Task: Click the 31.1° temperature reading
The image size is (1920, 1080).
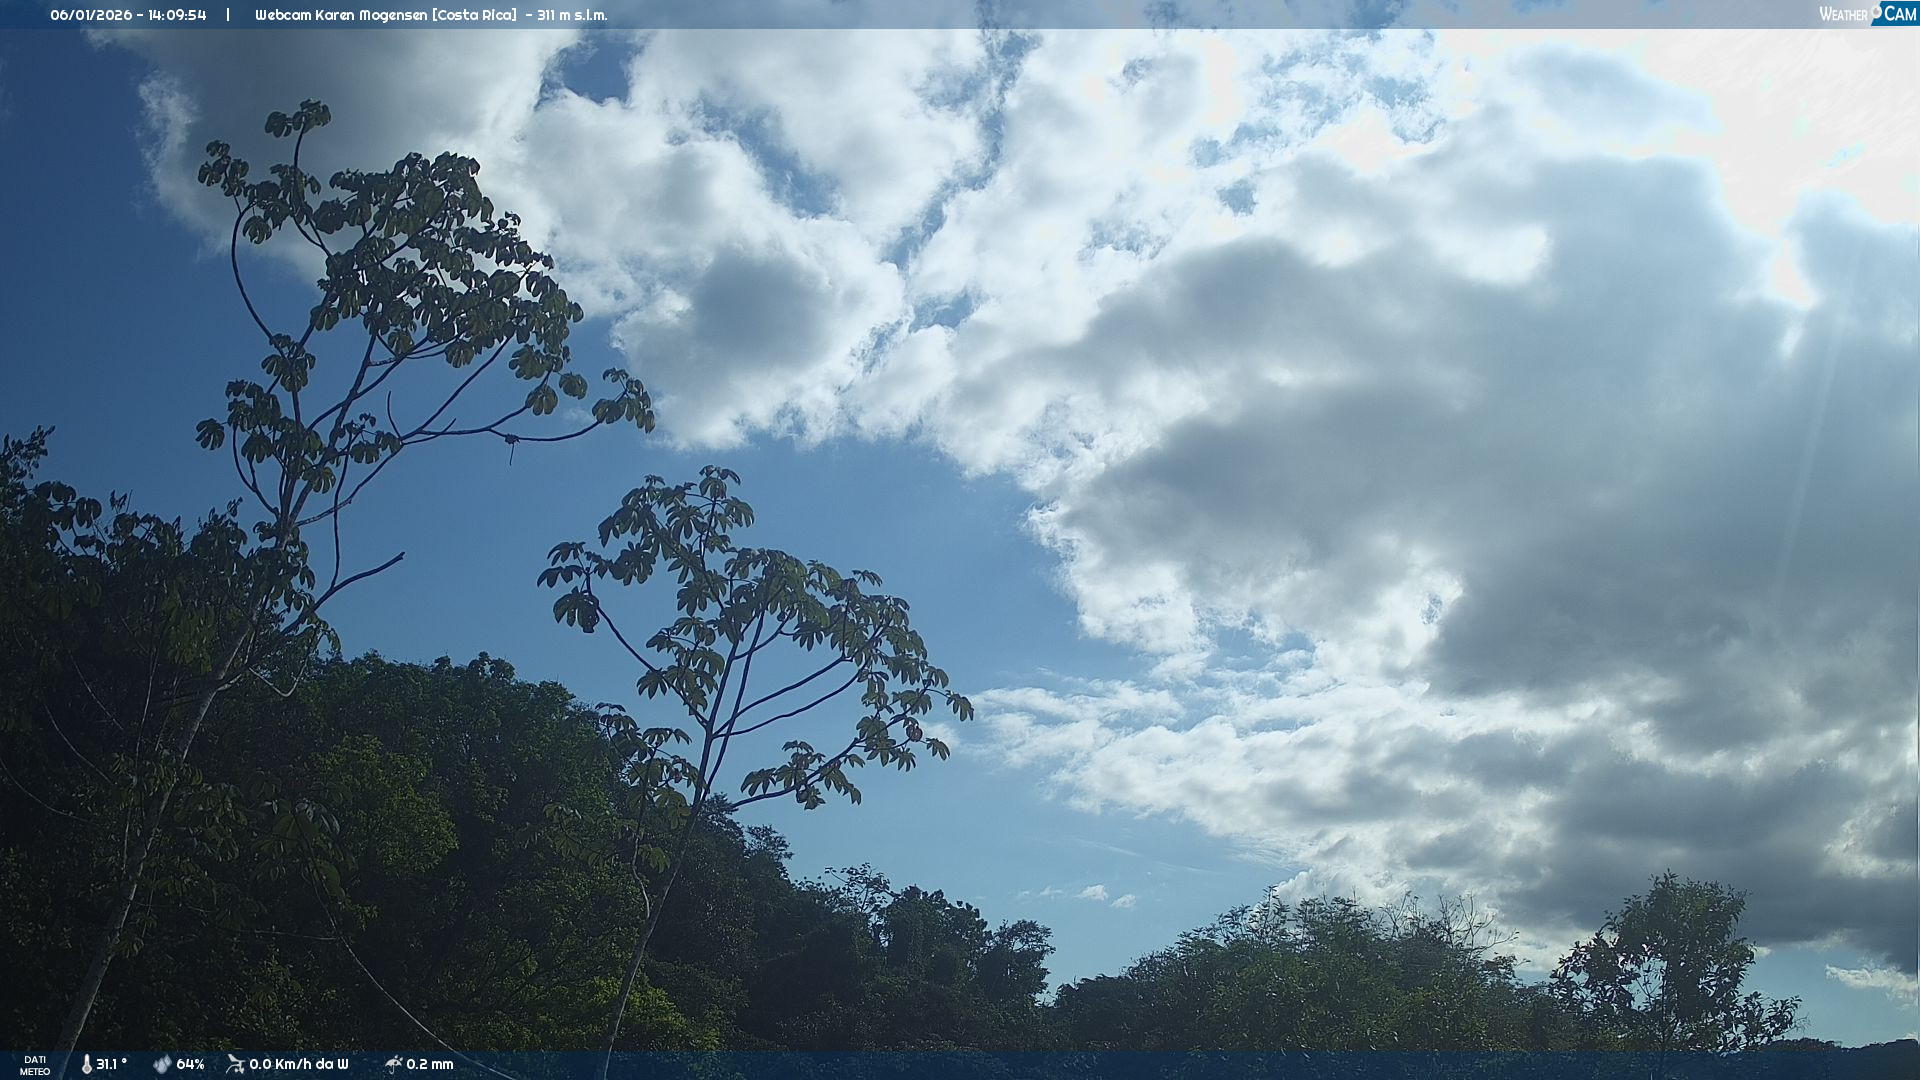Action: click(111, 1064)
